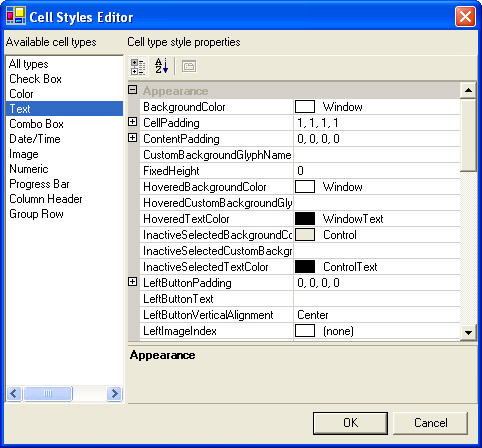
Task: Select the Column Header cell type
Action: point(64,199)
